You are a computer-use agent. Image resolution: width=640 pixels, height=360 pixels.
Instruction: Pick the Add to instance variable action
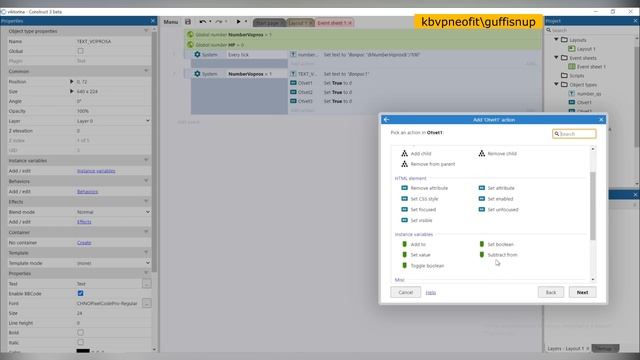pyautogui.click(x=413, y=244)
